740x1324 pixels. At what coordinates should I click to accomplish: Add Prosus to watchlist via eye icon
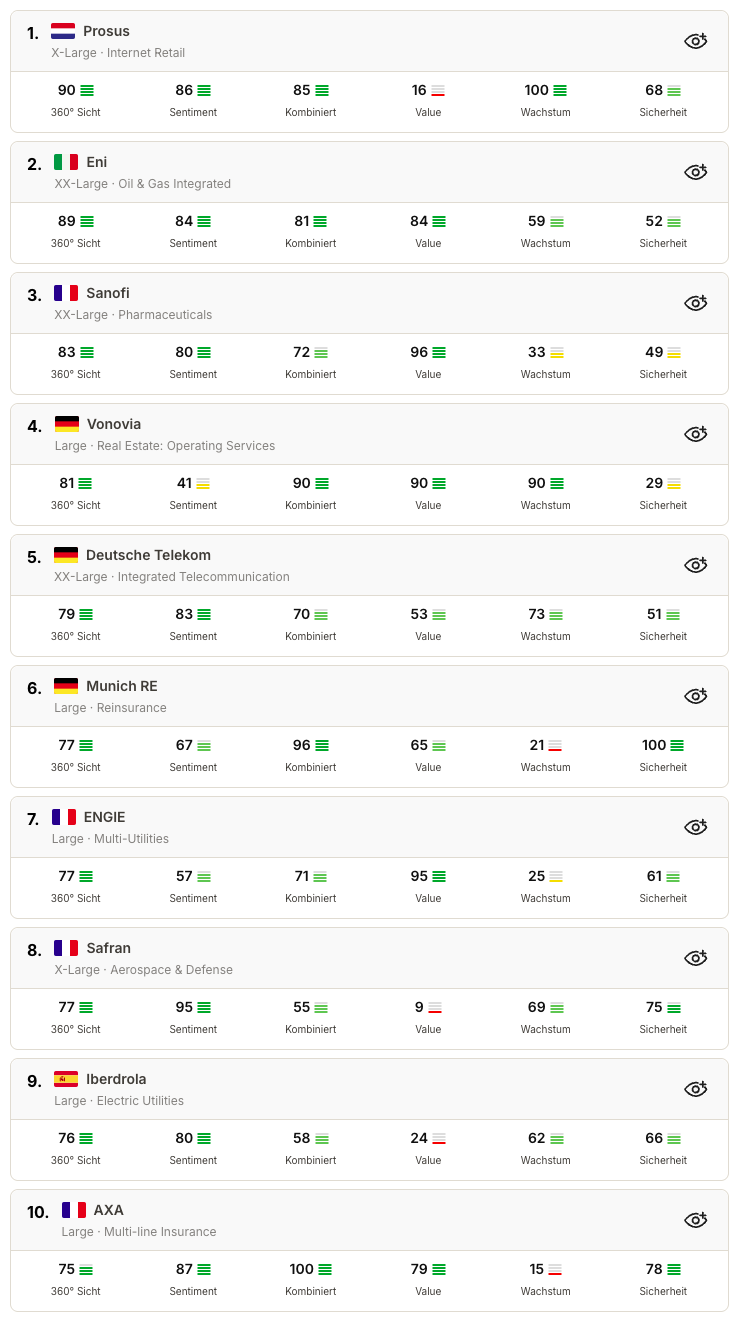695,41
